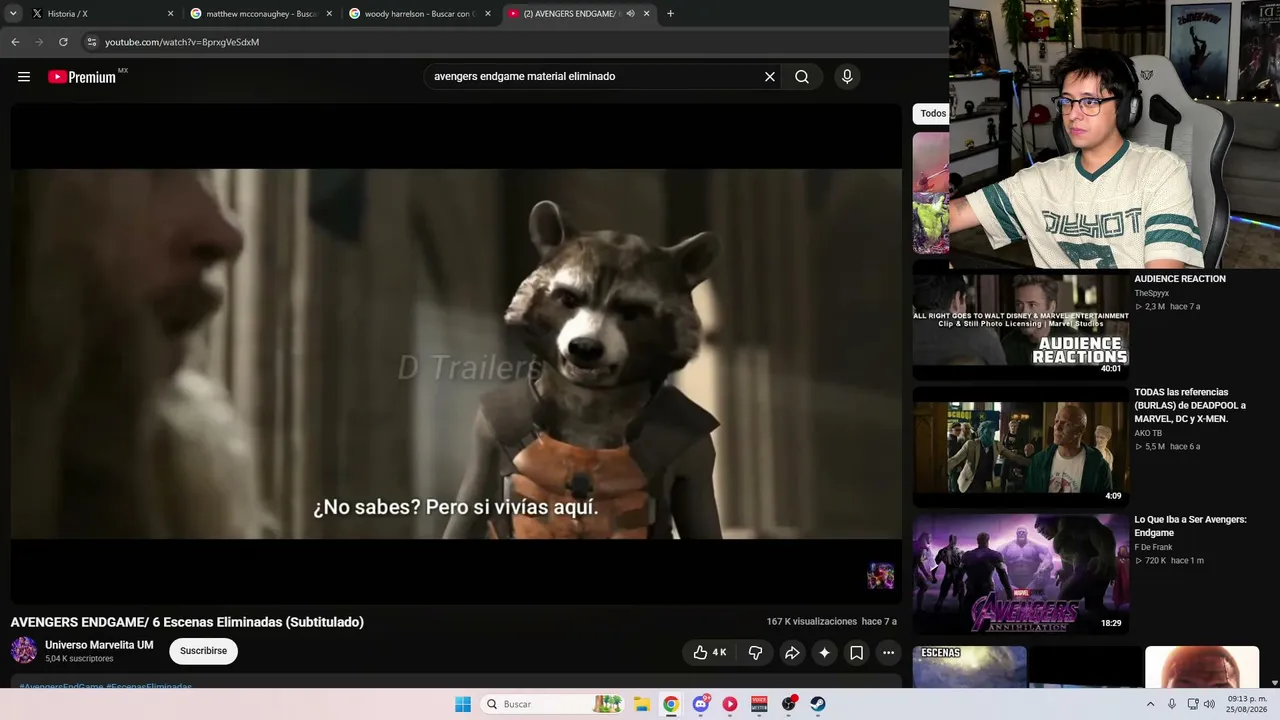Open the network status tray icon
Image resolution: width=1280 pixels, height=720 pixels.
[1193, 704]
